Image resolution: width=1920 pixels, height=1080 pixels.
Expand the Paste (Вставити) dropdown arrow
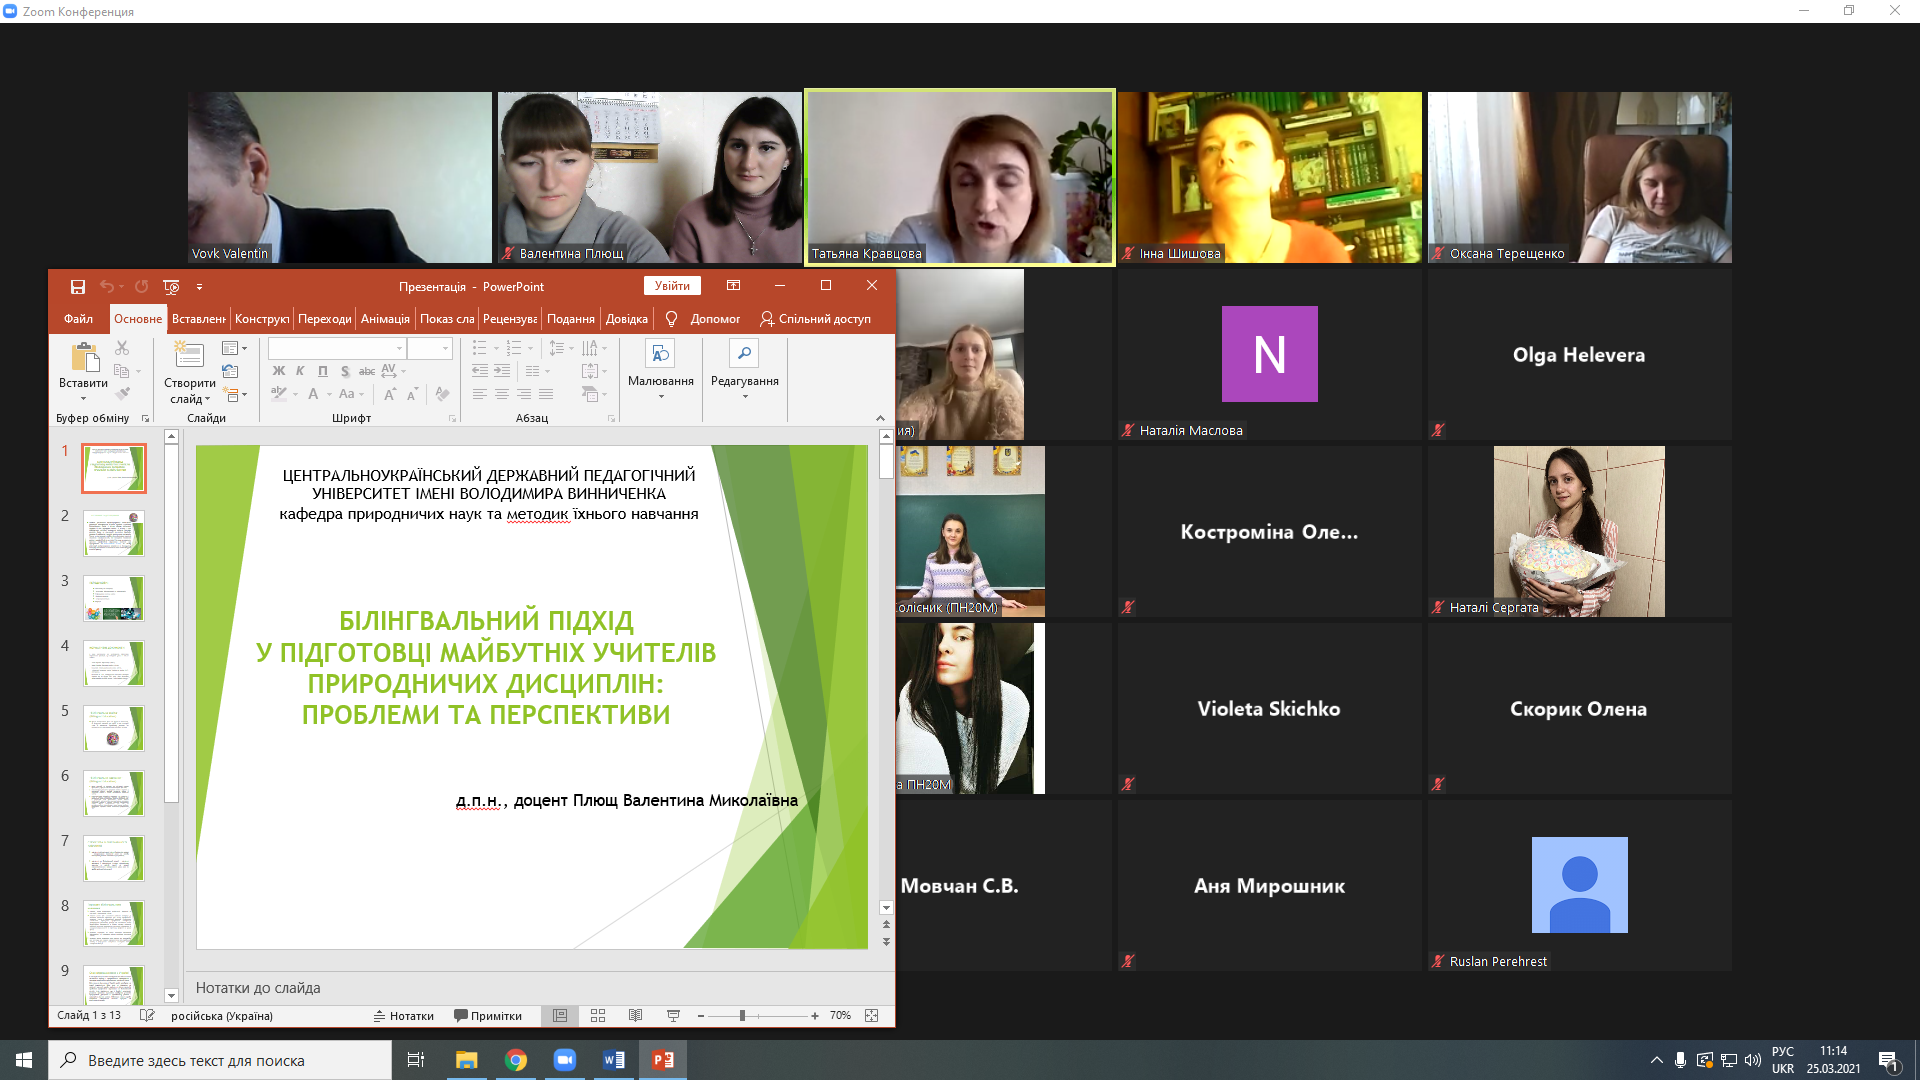pos(83,399)
